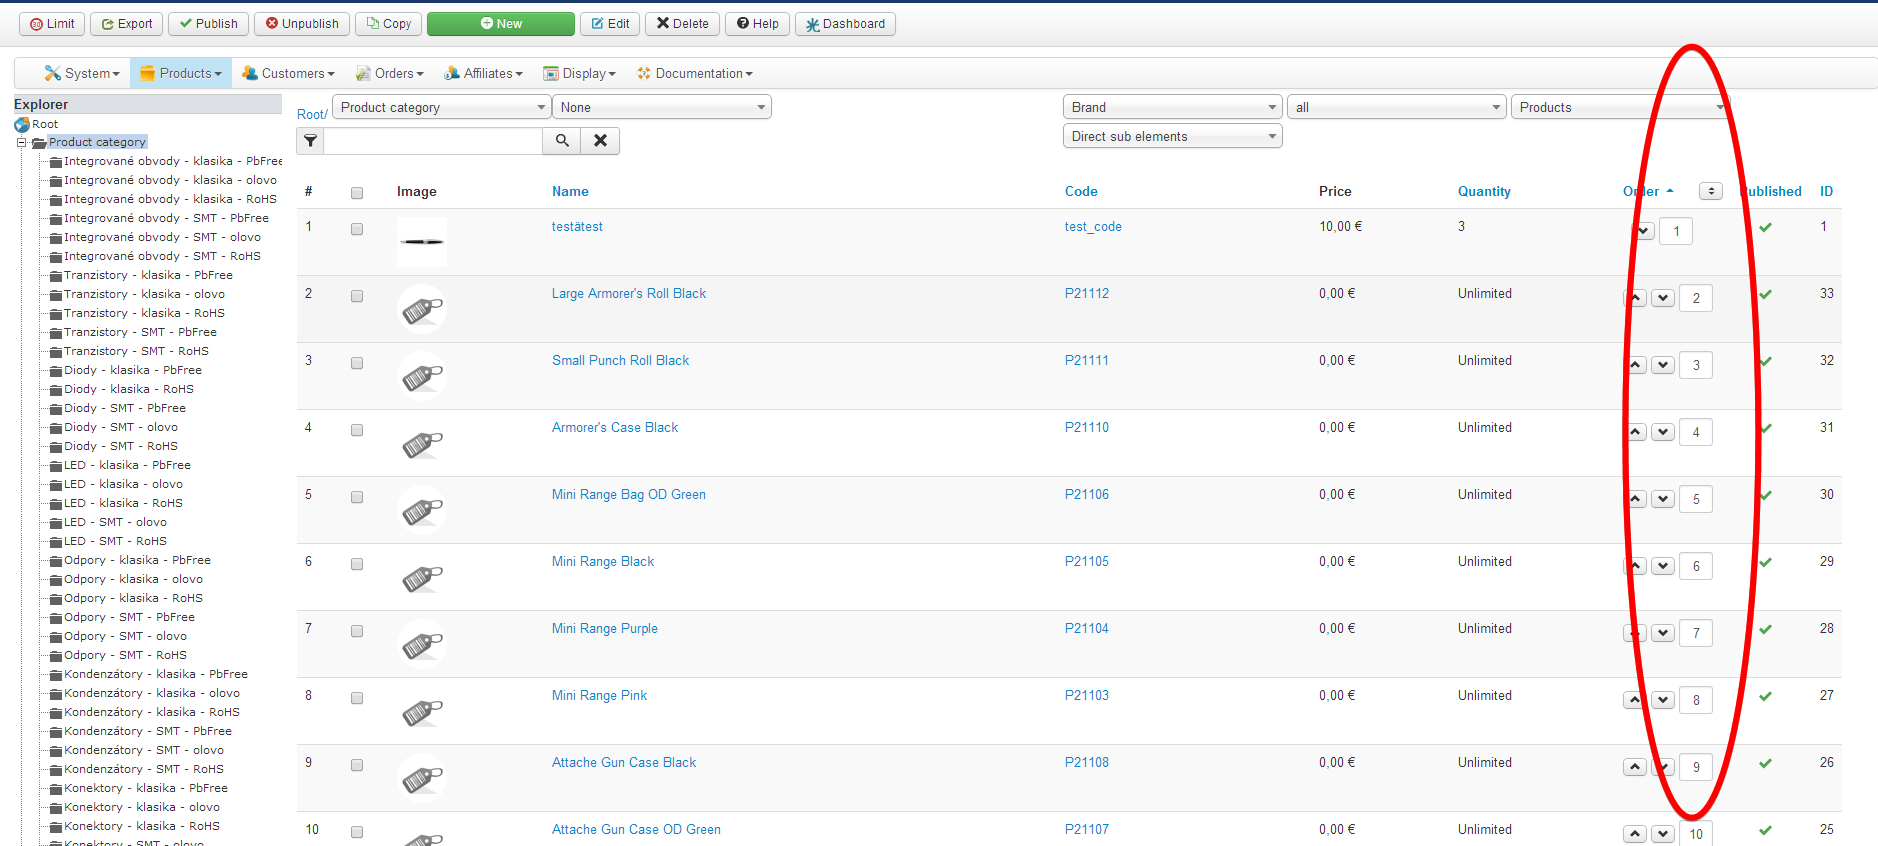Open the Affiliates menu
This screenshot has height=846, width=1878.
[x=483, y=73]
